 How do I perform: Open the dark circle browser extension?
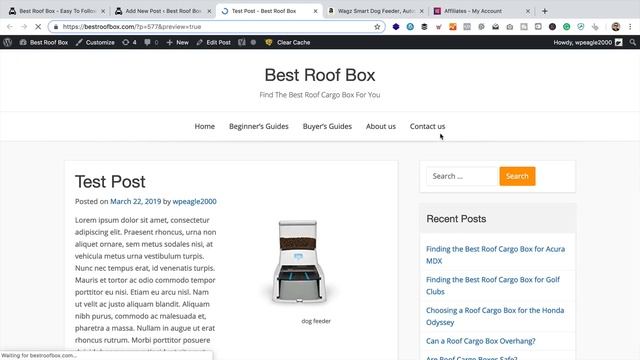point(552,27)
